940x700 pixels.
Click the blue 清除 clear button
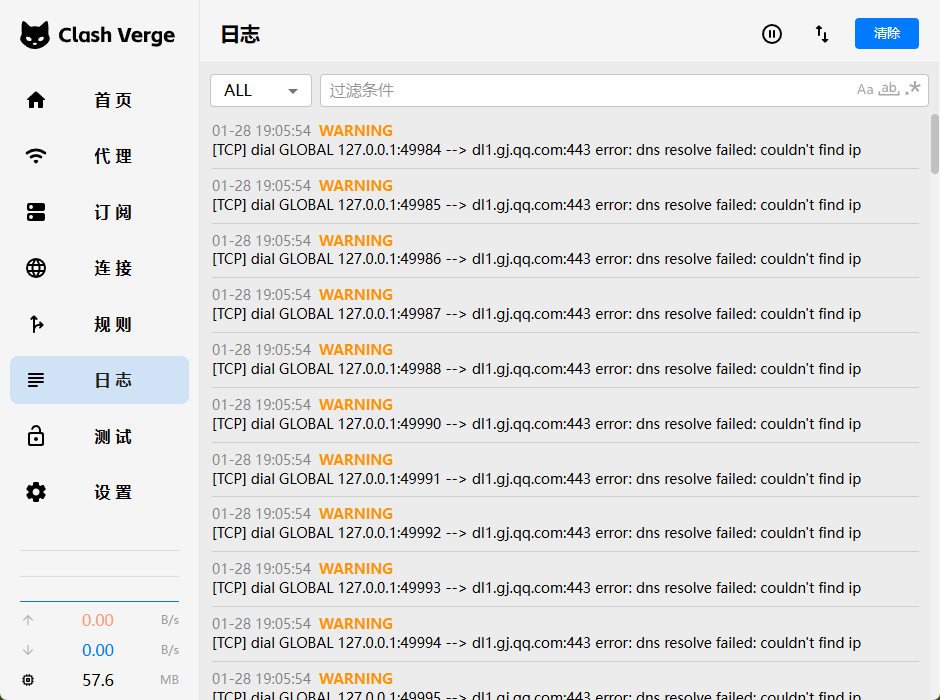click(886, 33)
